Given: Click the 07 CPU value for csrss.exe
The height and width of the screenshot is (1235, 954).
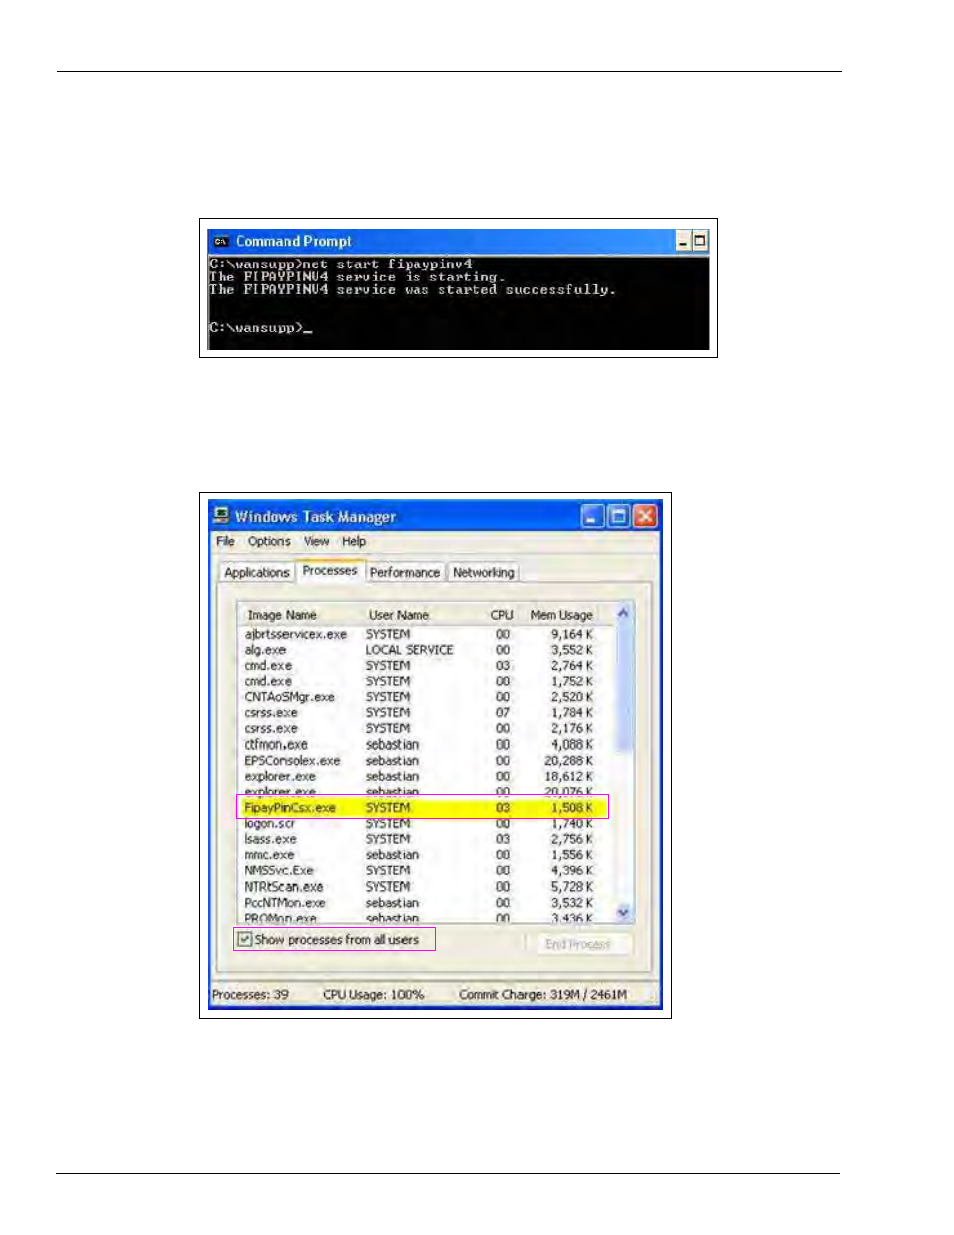Looking at the screenshot, I should tap(502, 713).
